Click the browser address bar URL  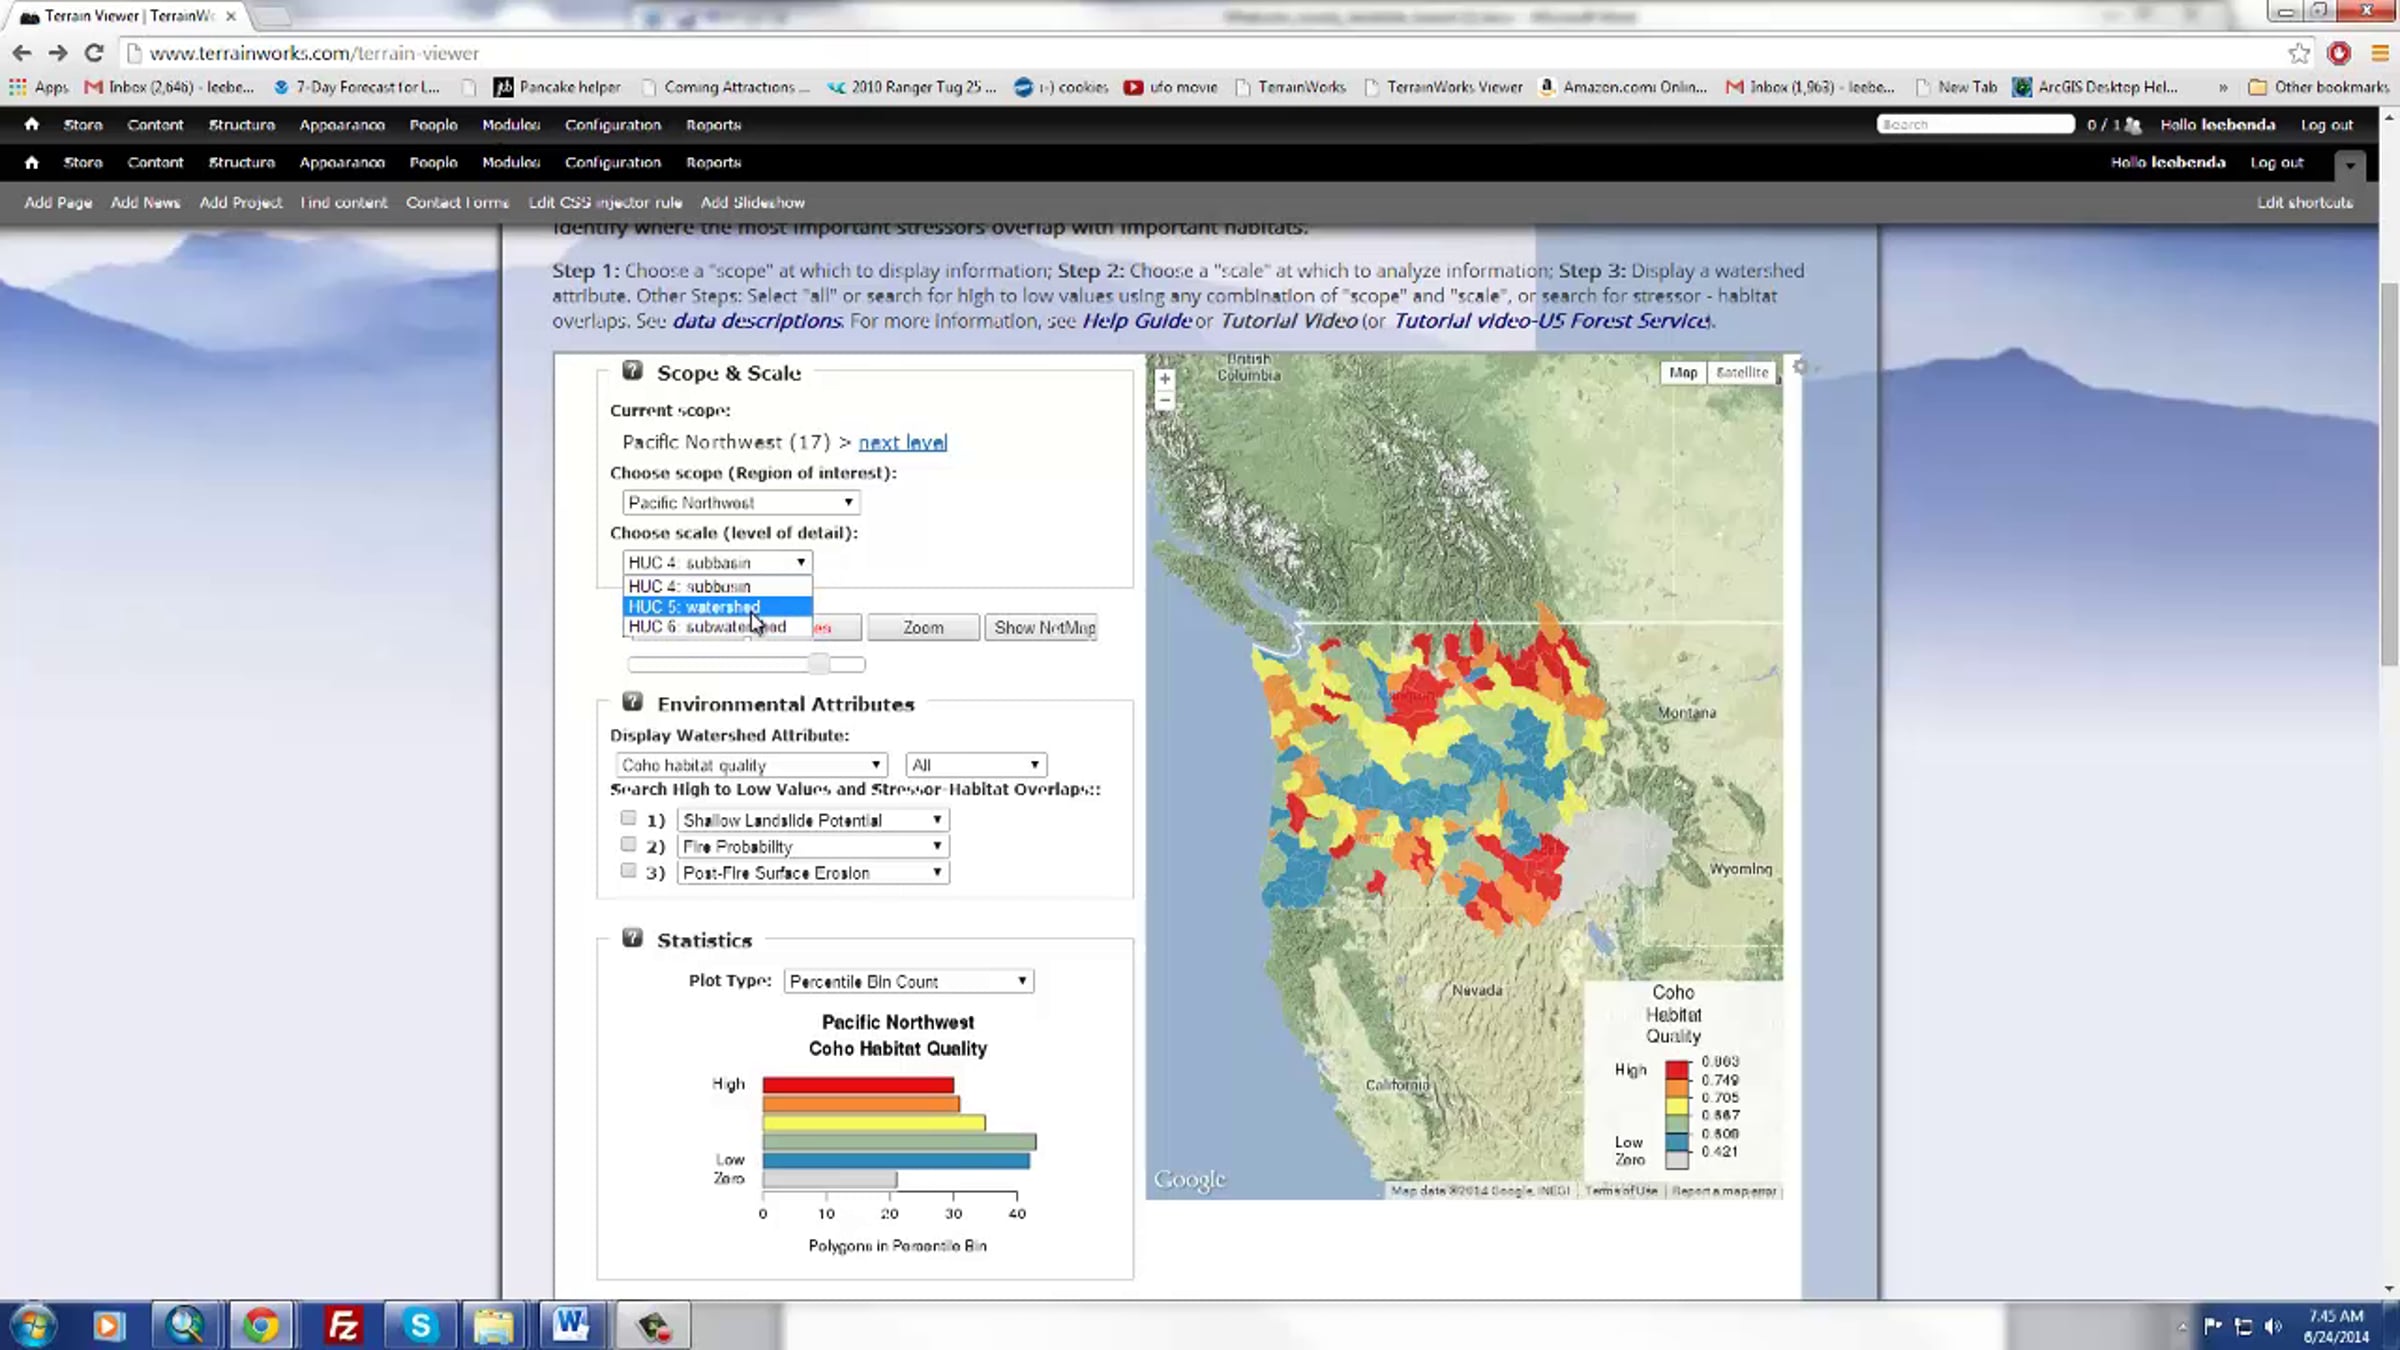(x=314, y=53)
